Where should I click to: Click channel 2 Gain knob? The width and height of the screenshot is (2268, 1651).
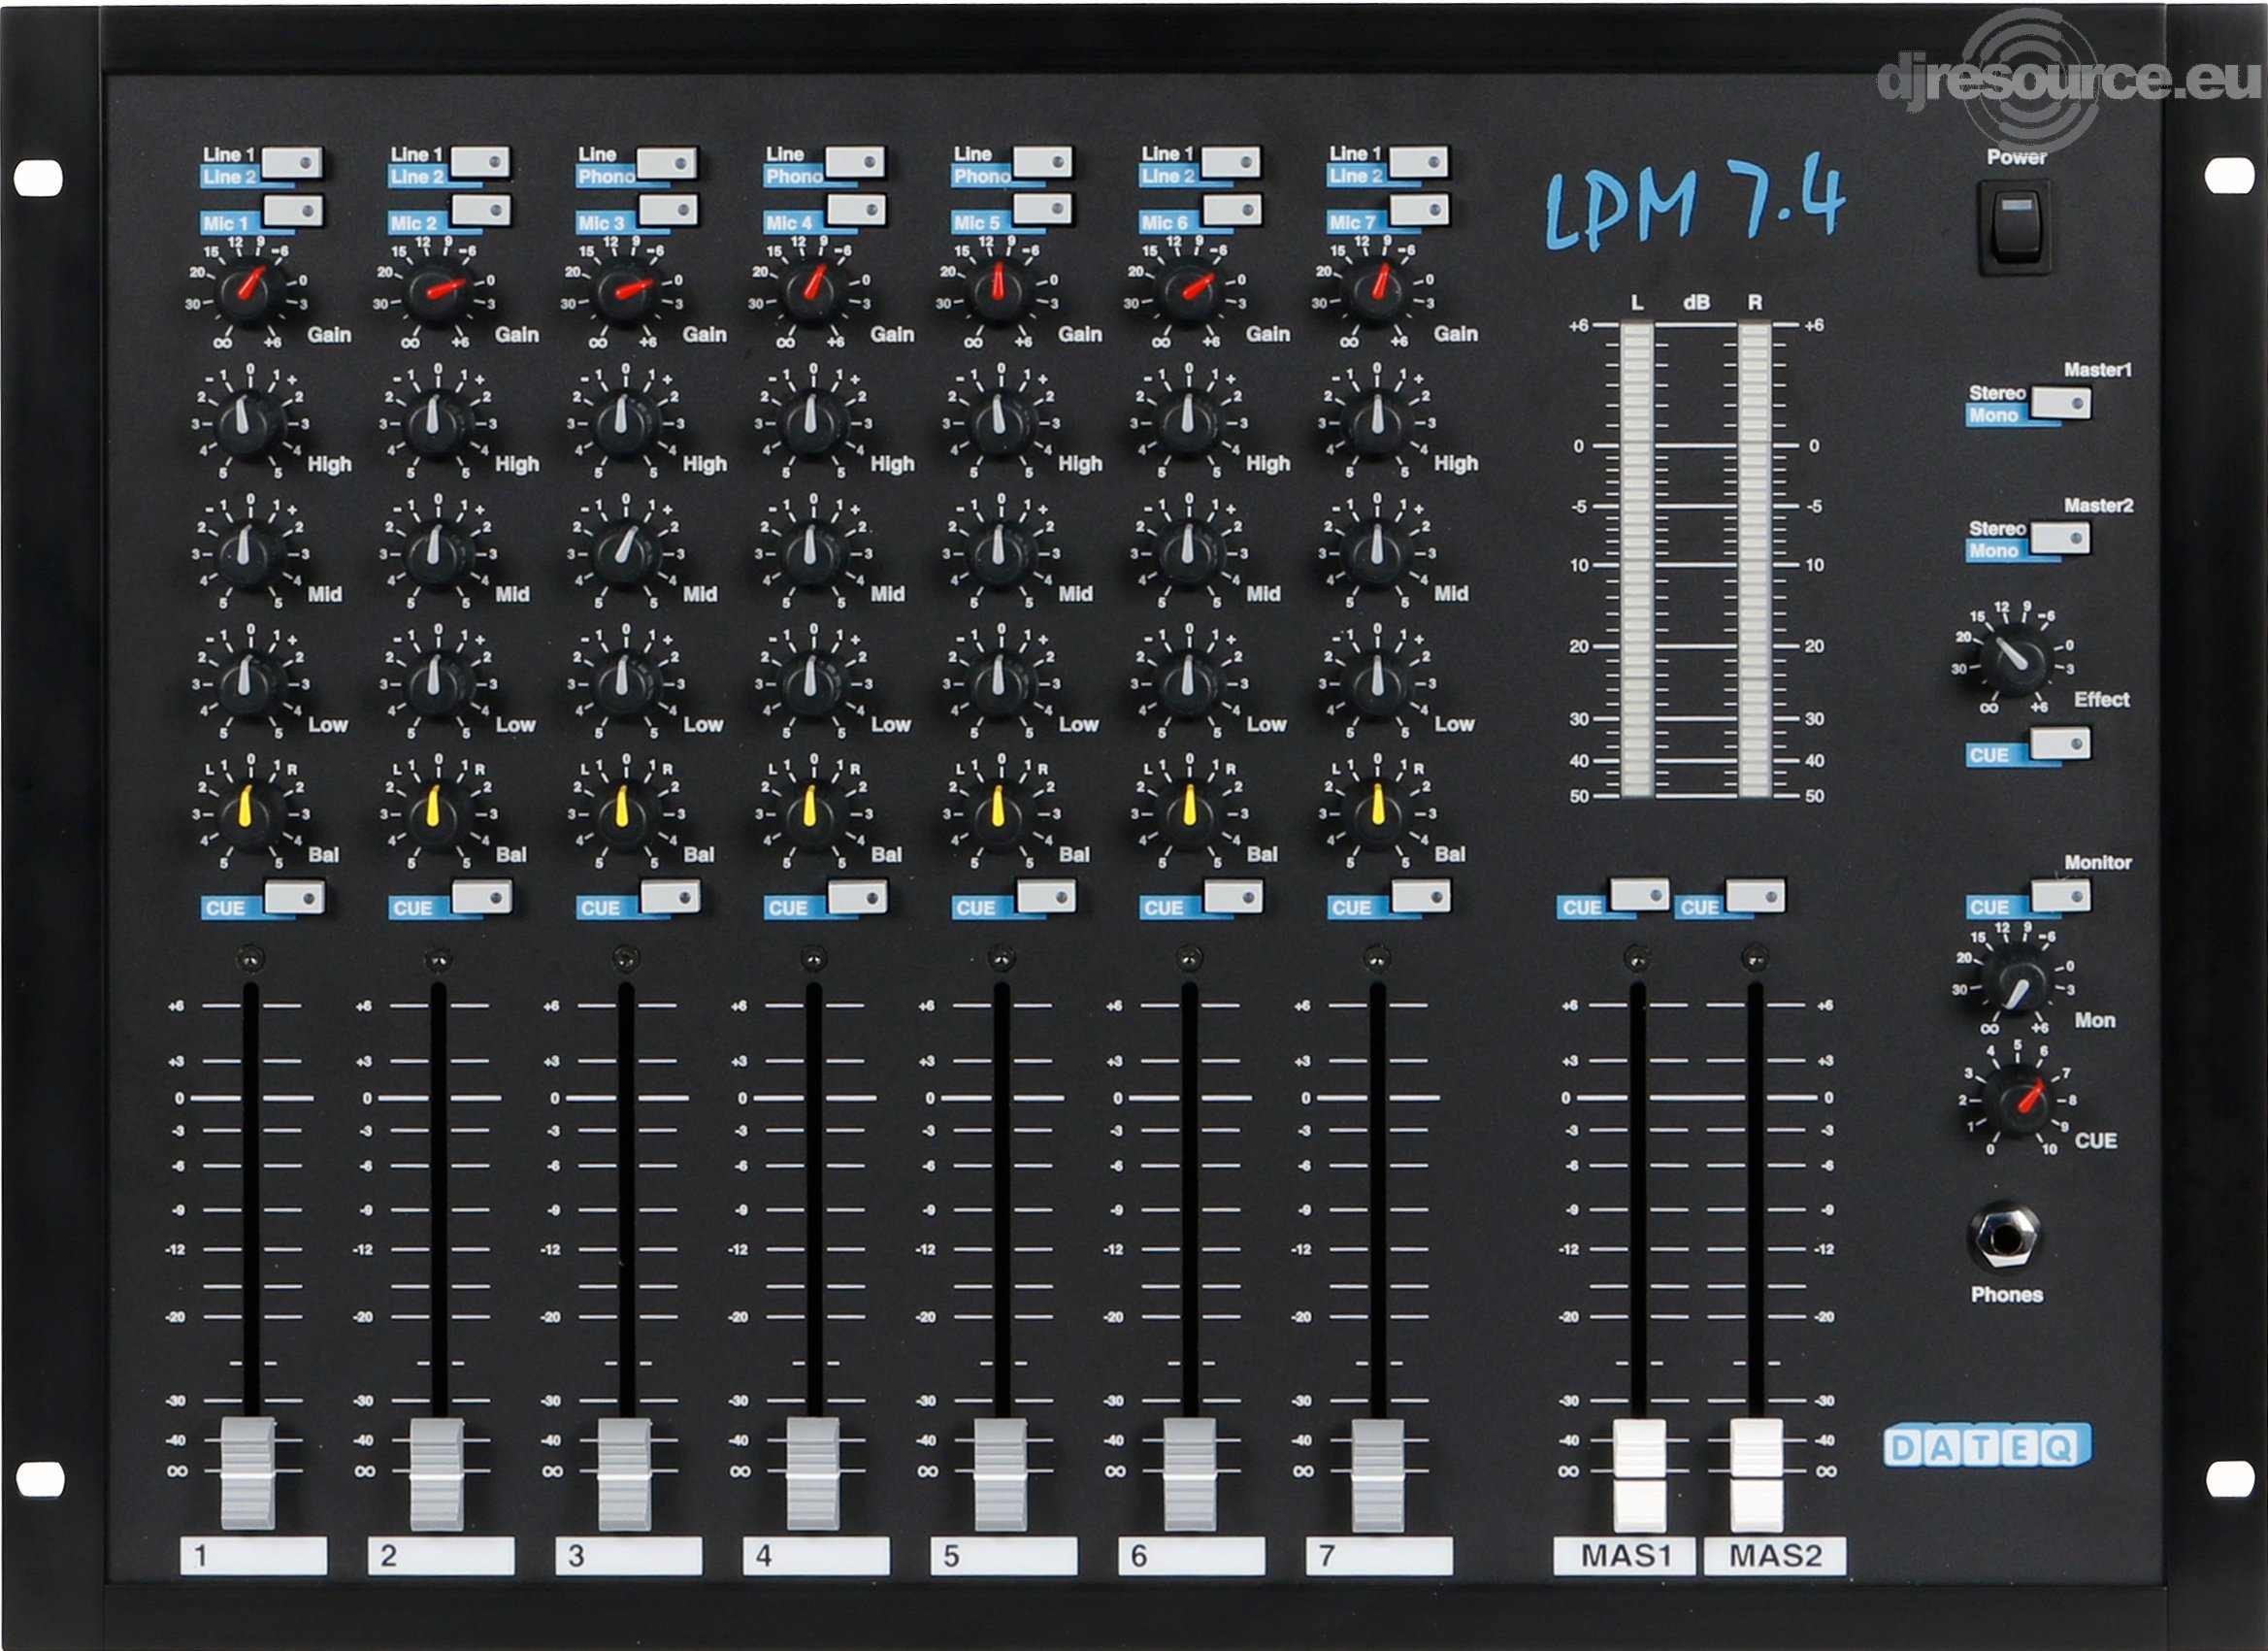[x=437, y=290]
